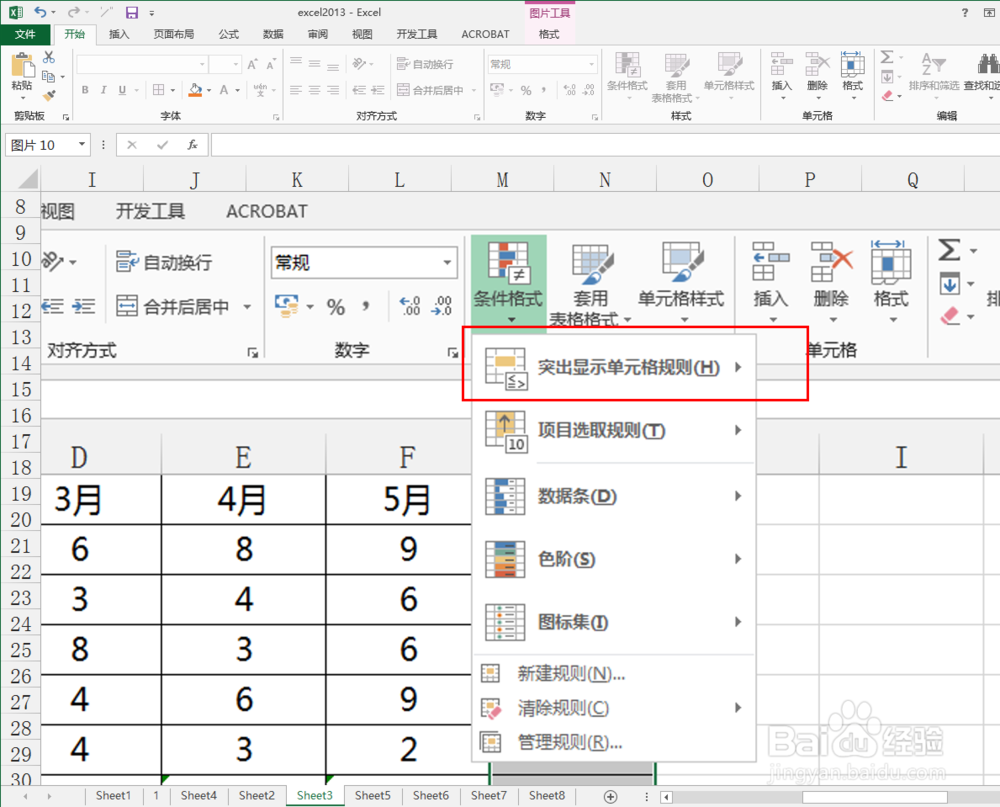Open the 条件格式 (Conditional Formatting) icon

(x=628, y=72)
